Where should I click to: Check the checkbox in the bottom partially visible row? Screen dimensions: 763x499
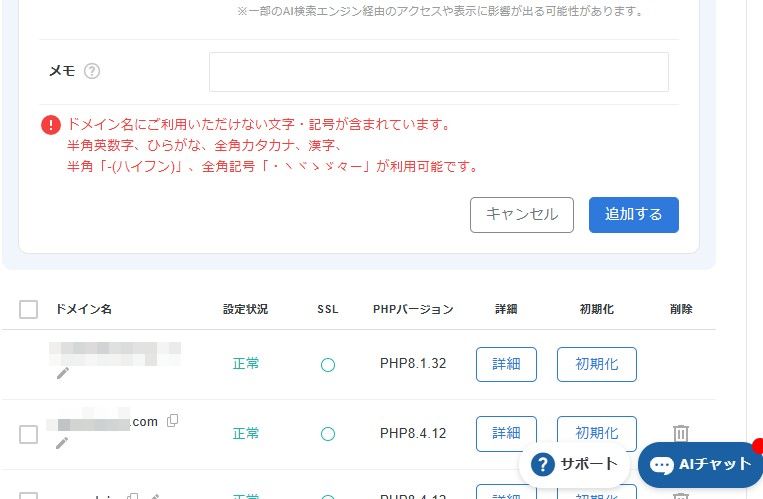coord(29,495)
